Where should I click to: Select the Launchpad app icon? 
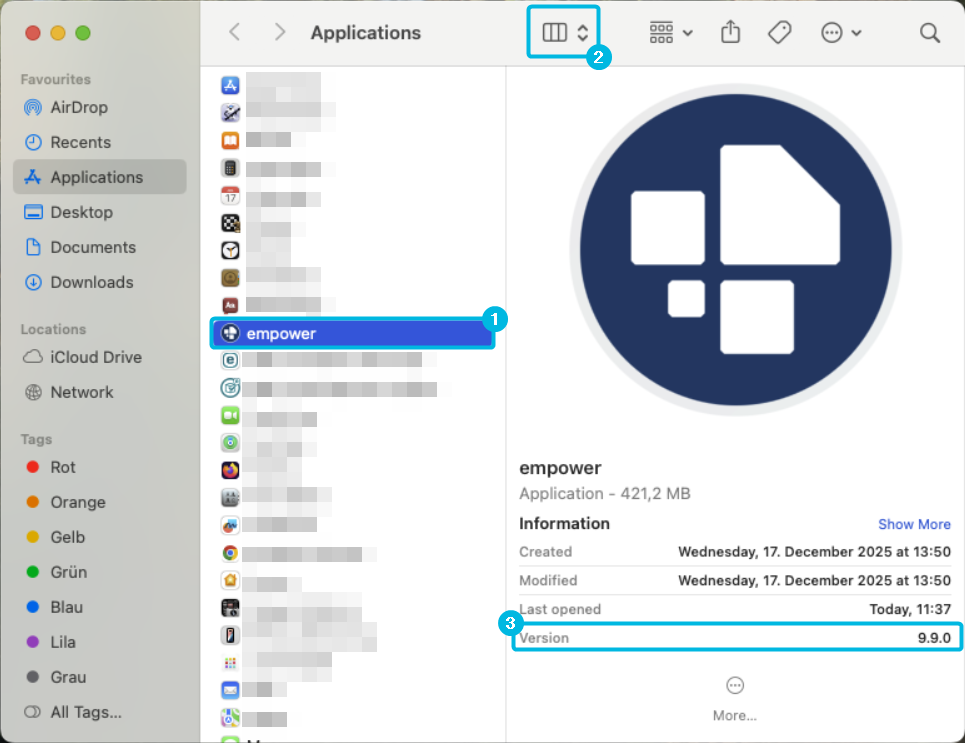tap(230, 663)
